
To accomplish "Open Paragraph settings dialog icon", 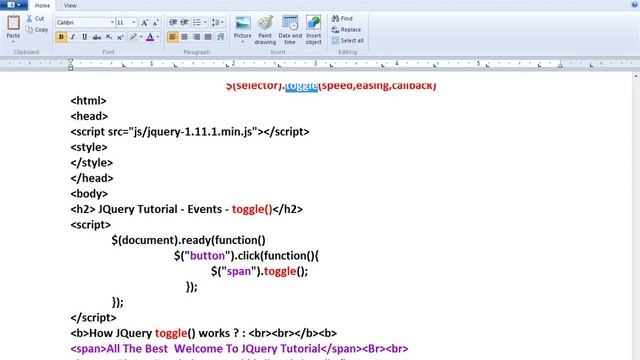I will coord(221,37).
